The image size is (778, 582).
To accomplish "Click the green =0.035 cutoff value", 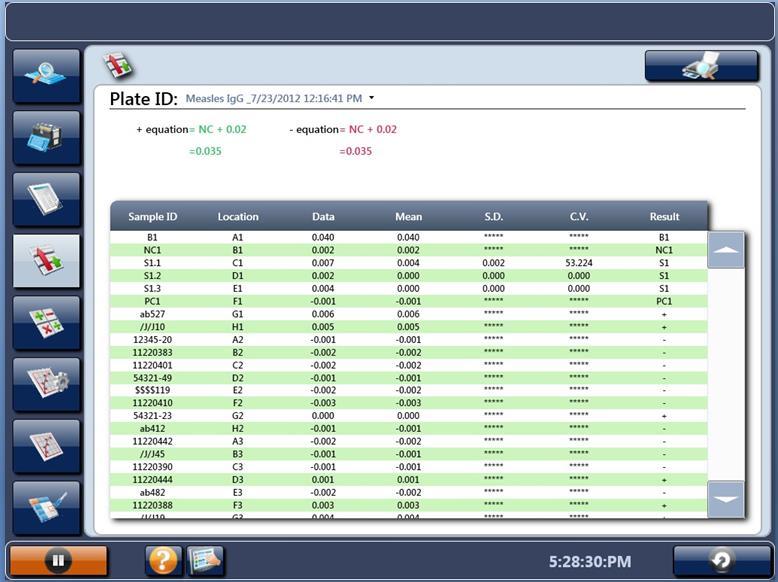I will coord(205,151).
